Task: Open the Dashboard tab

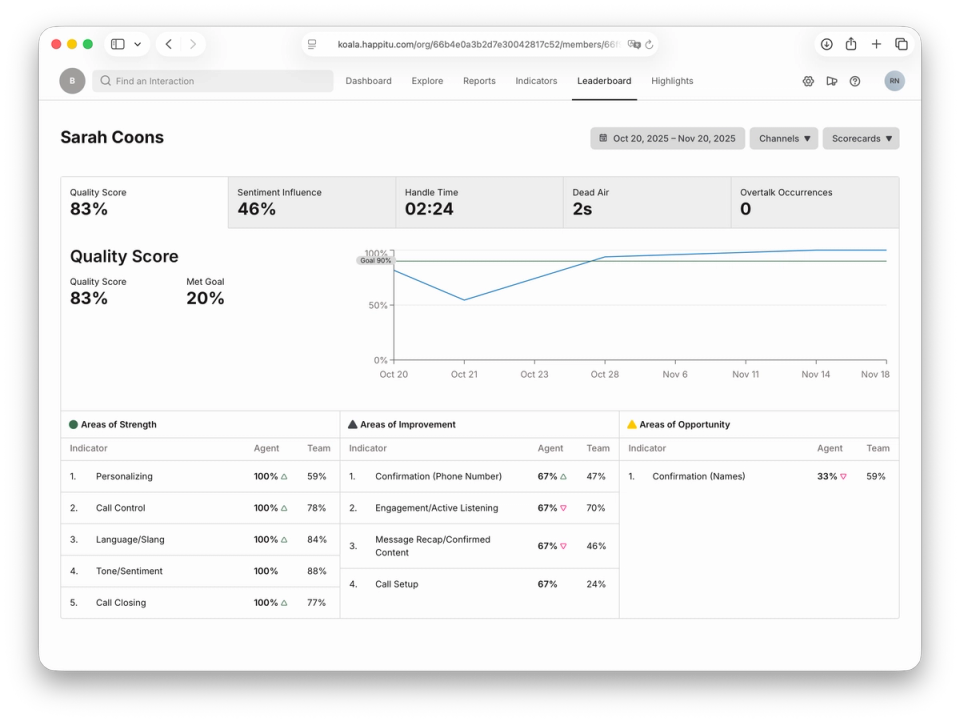Action: 369,81
